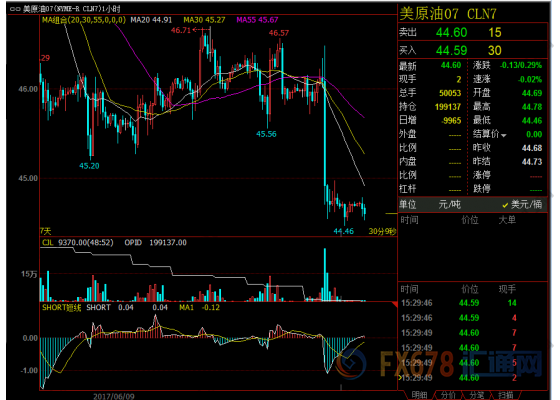Open the SHORT短线 indicator selector
Image resolution: width=560 pixels, height=400 pixels.
pyautogui.click(x=62, y=308)
